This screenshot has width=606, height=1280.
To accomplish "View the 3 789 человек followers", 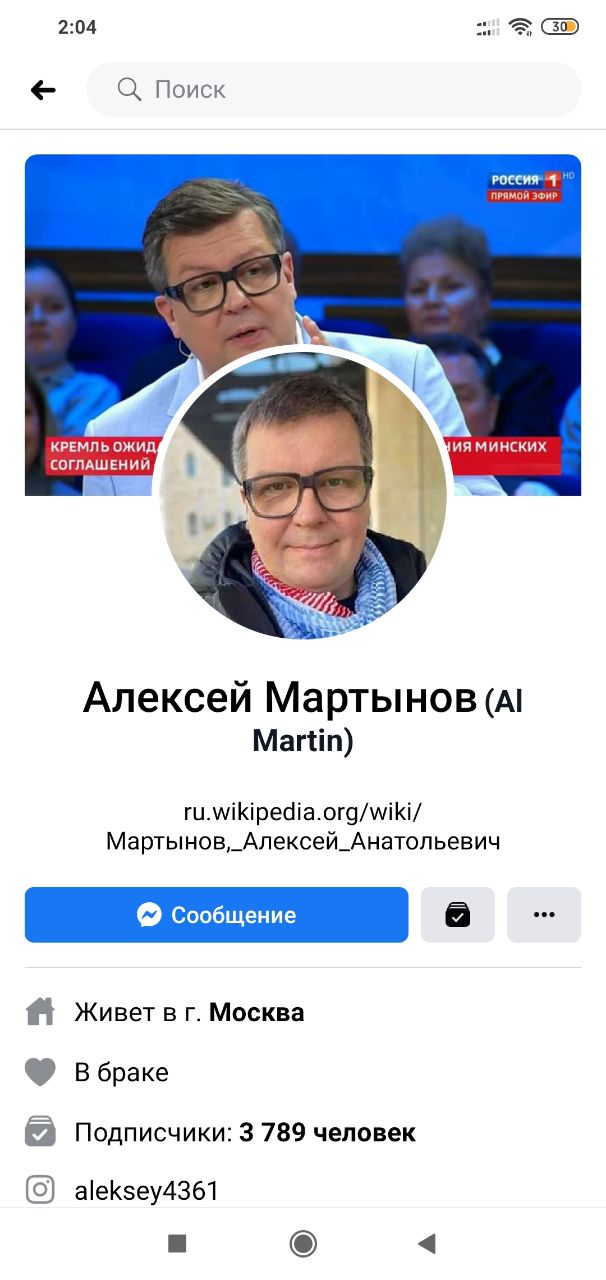I will [328, 1132].
